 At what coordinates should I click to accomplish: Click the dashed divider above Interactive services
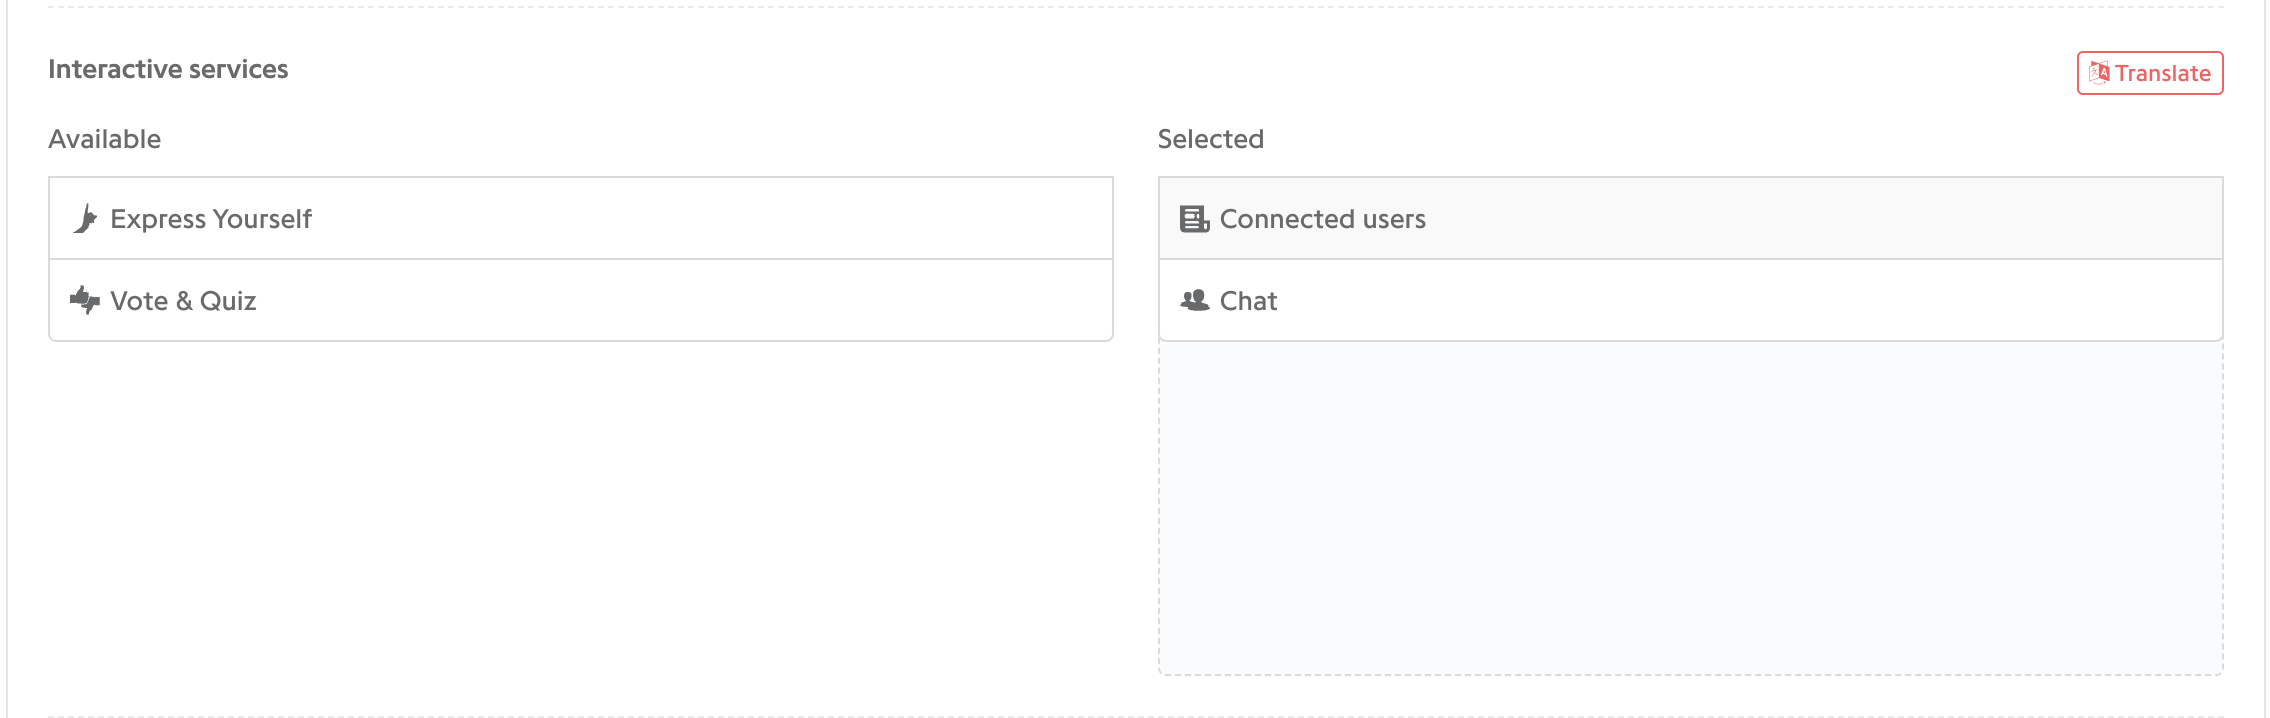(1135, 7)
